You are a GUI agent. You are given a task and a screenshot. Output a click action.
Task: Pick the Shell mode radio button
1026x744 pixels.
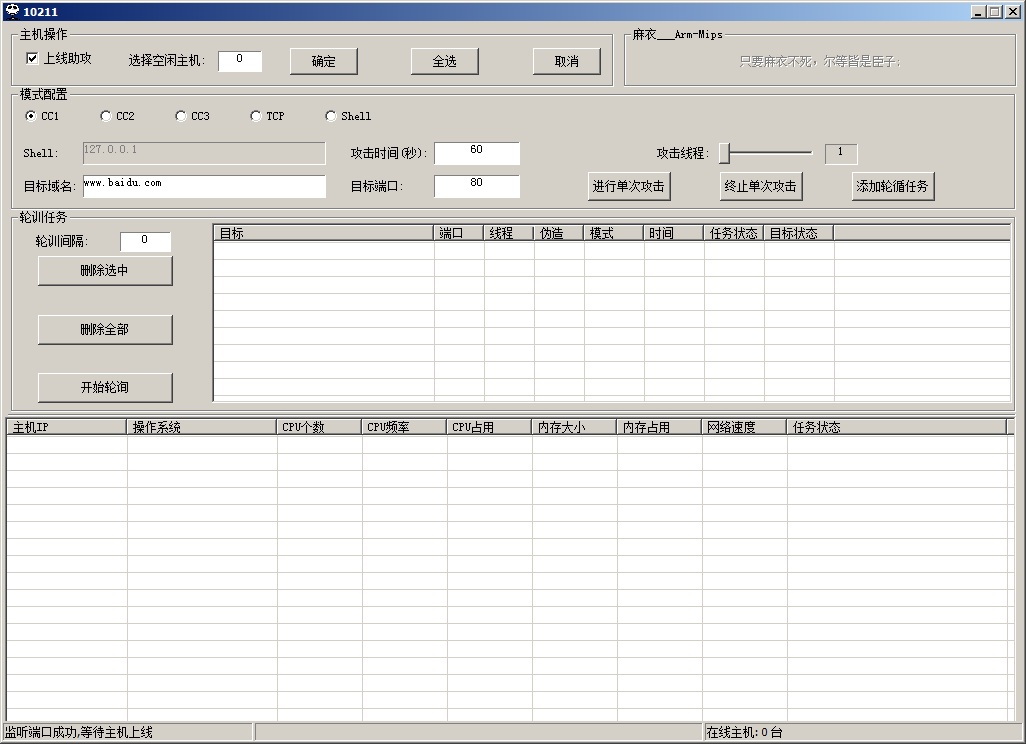tap(331, 116)
